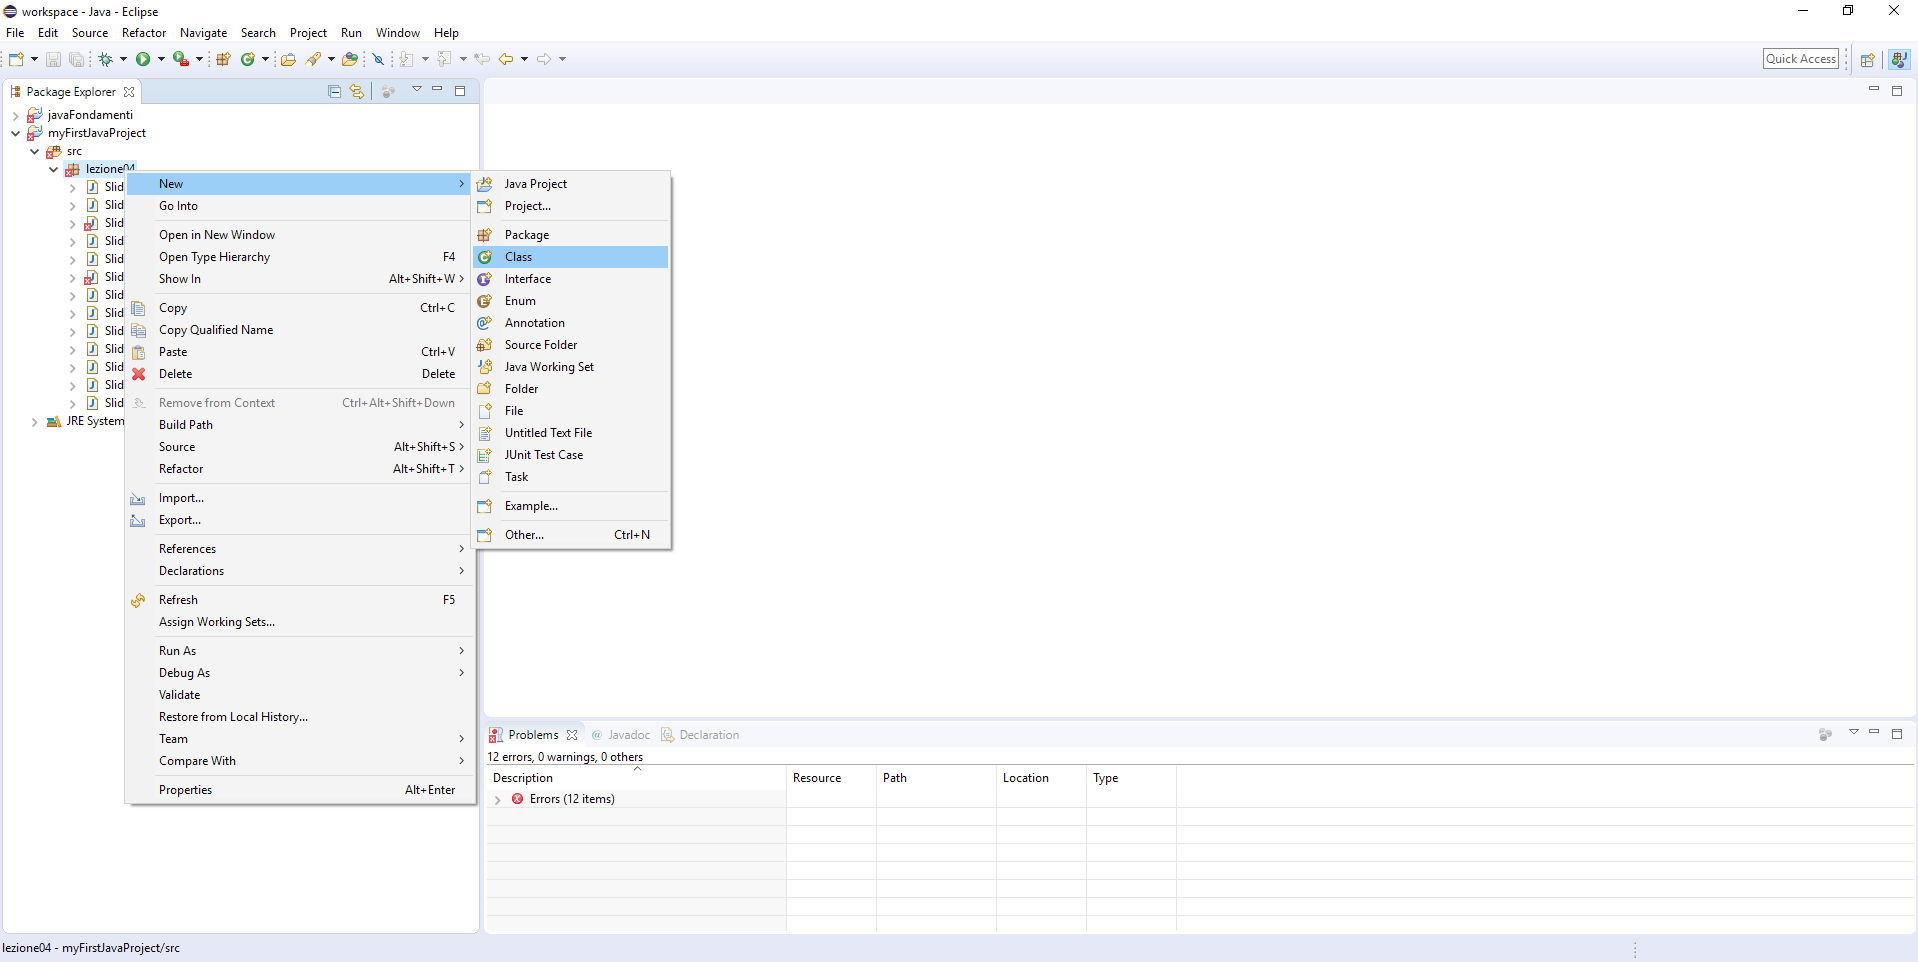1918x962 pixels.
Task: Click the New wizard toolbar icon
Action: coord(16,59)
